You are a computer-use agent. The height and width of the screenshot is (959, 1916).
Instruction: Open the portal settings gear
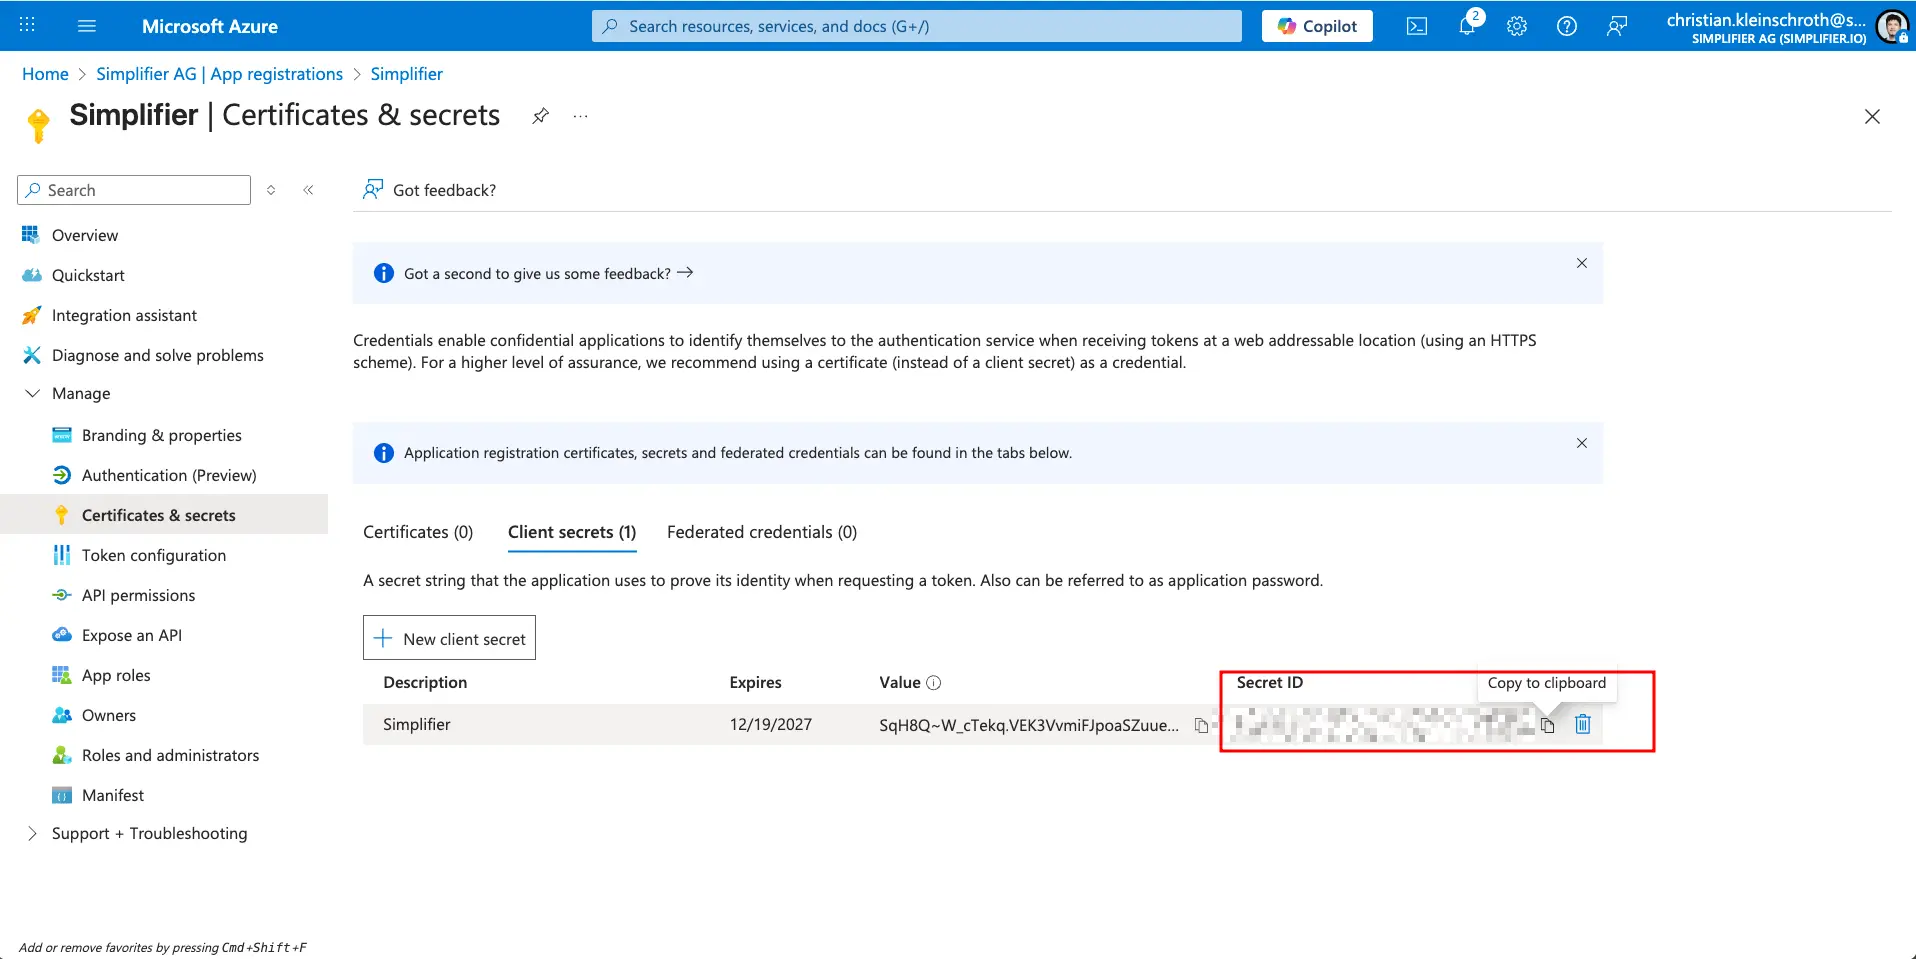pos(1517,27)
